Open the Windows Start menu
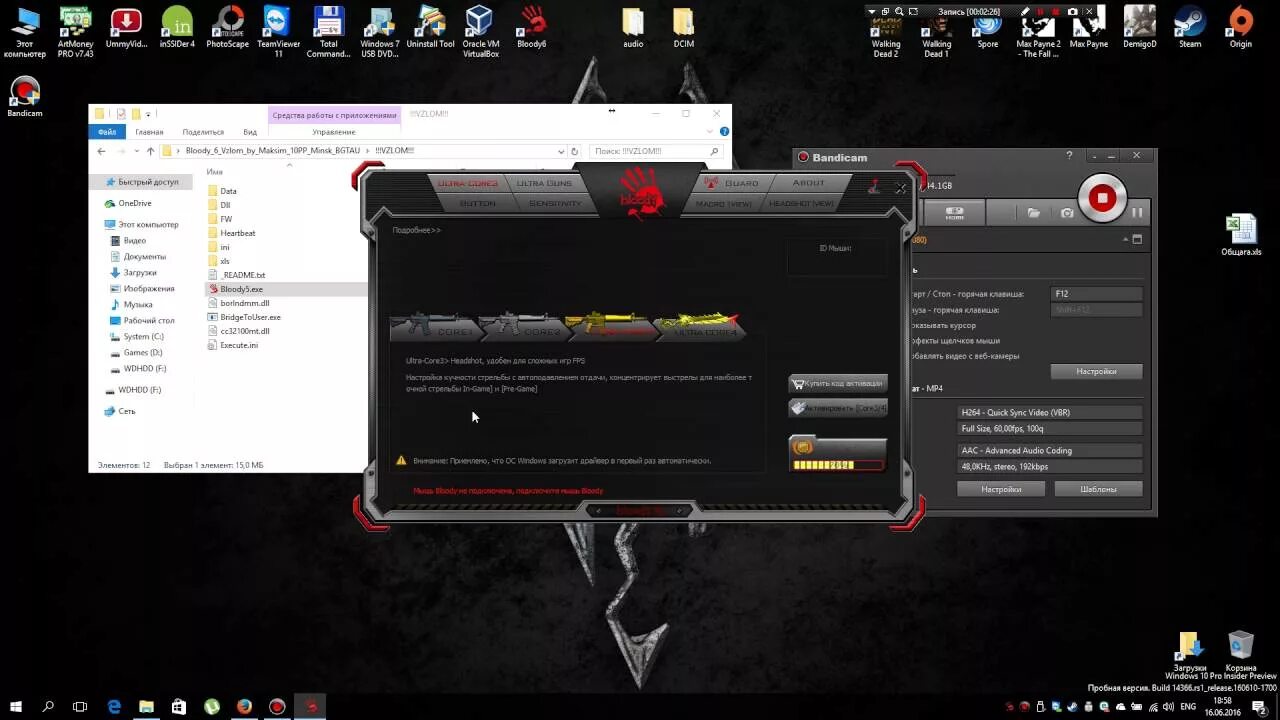 click(16, 706)
